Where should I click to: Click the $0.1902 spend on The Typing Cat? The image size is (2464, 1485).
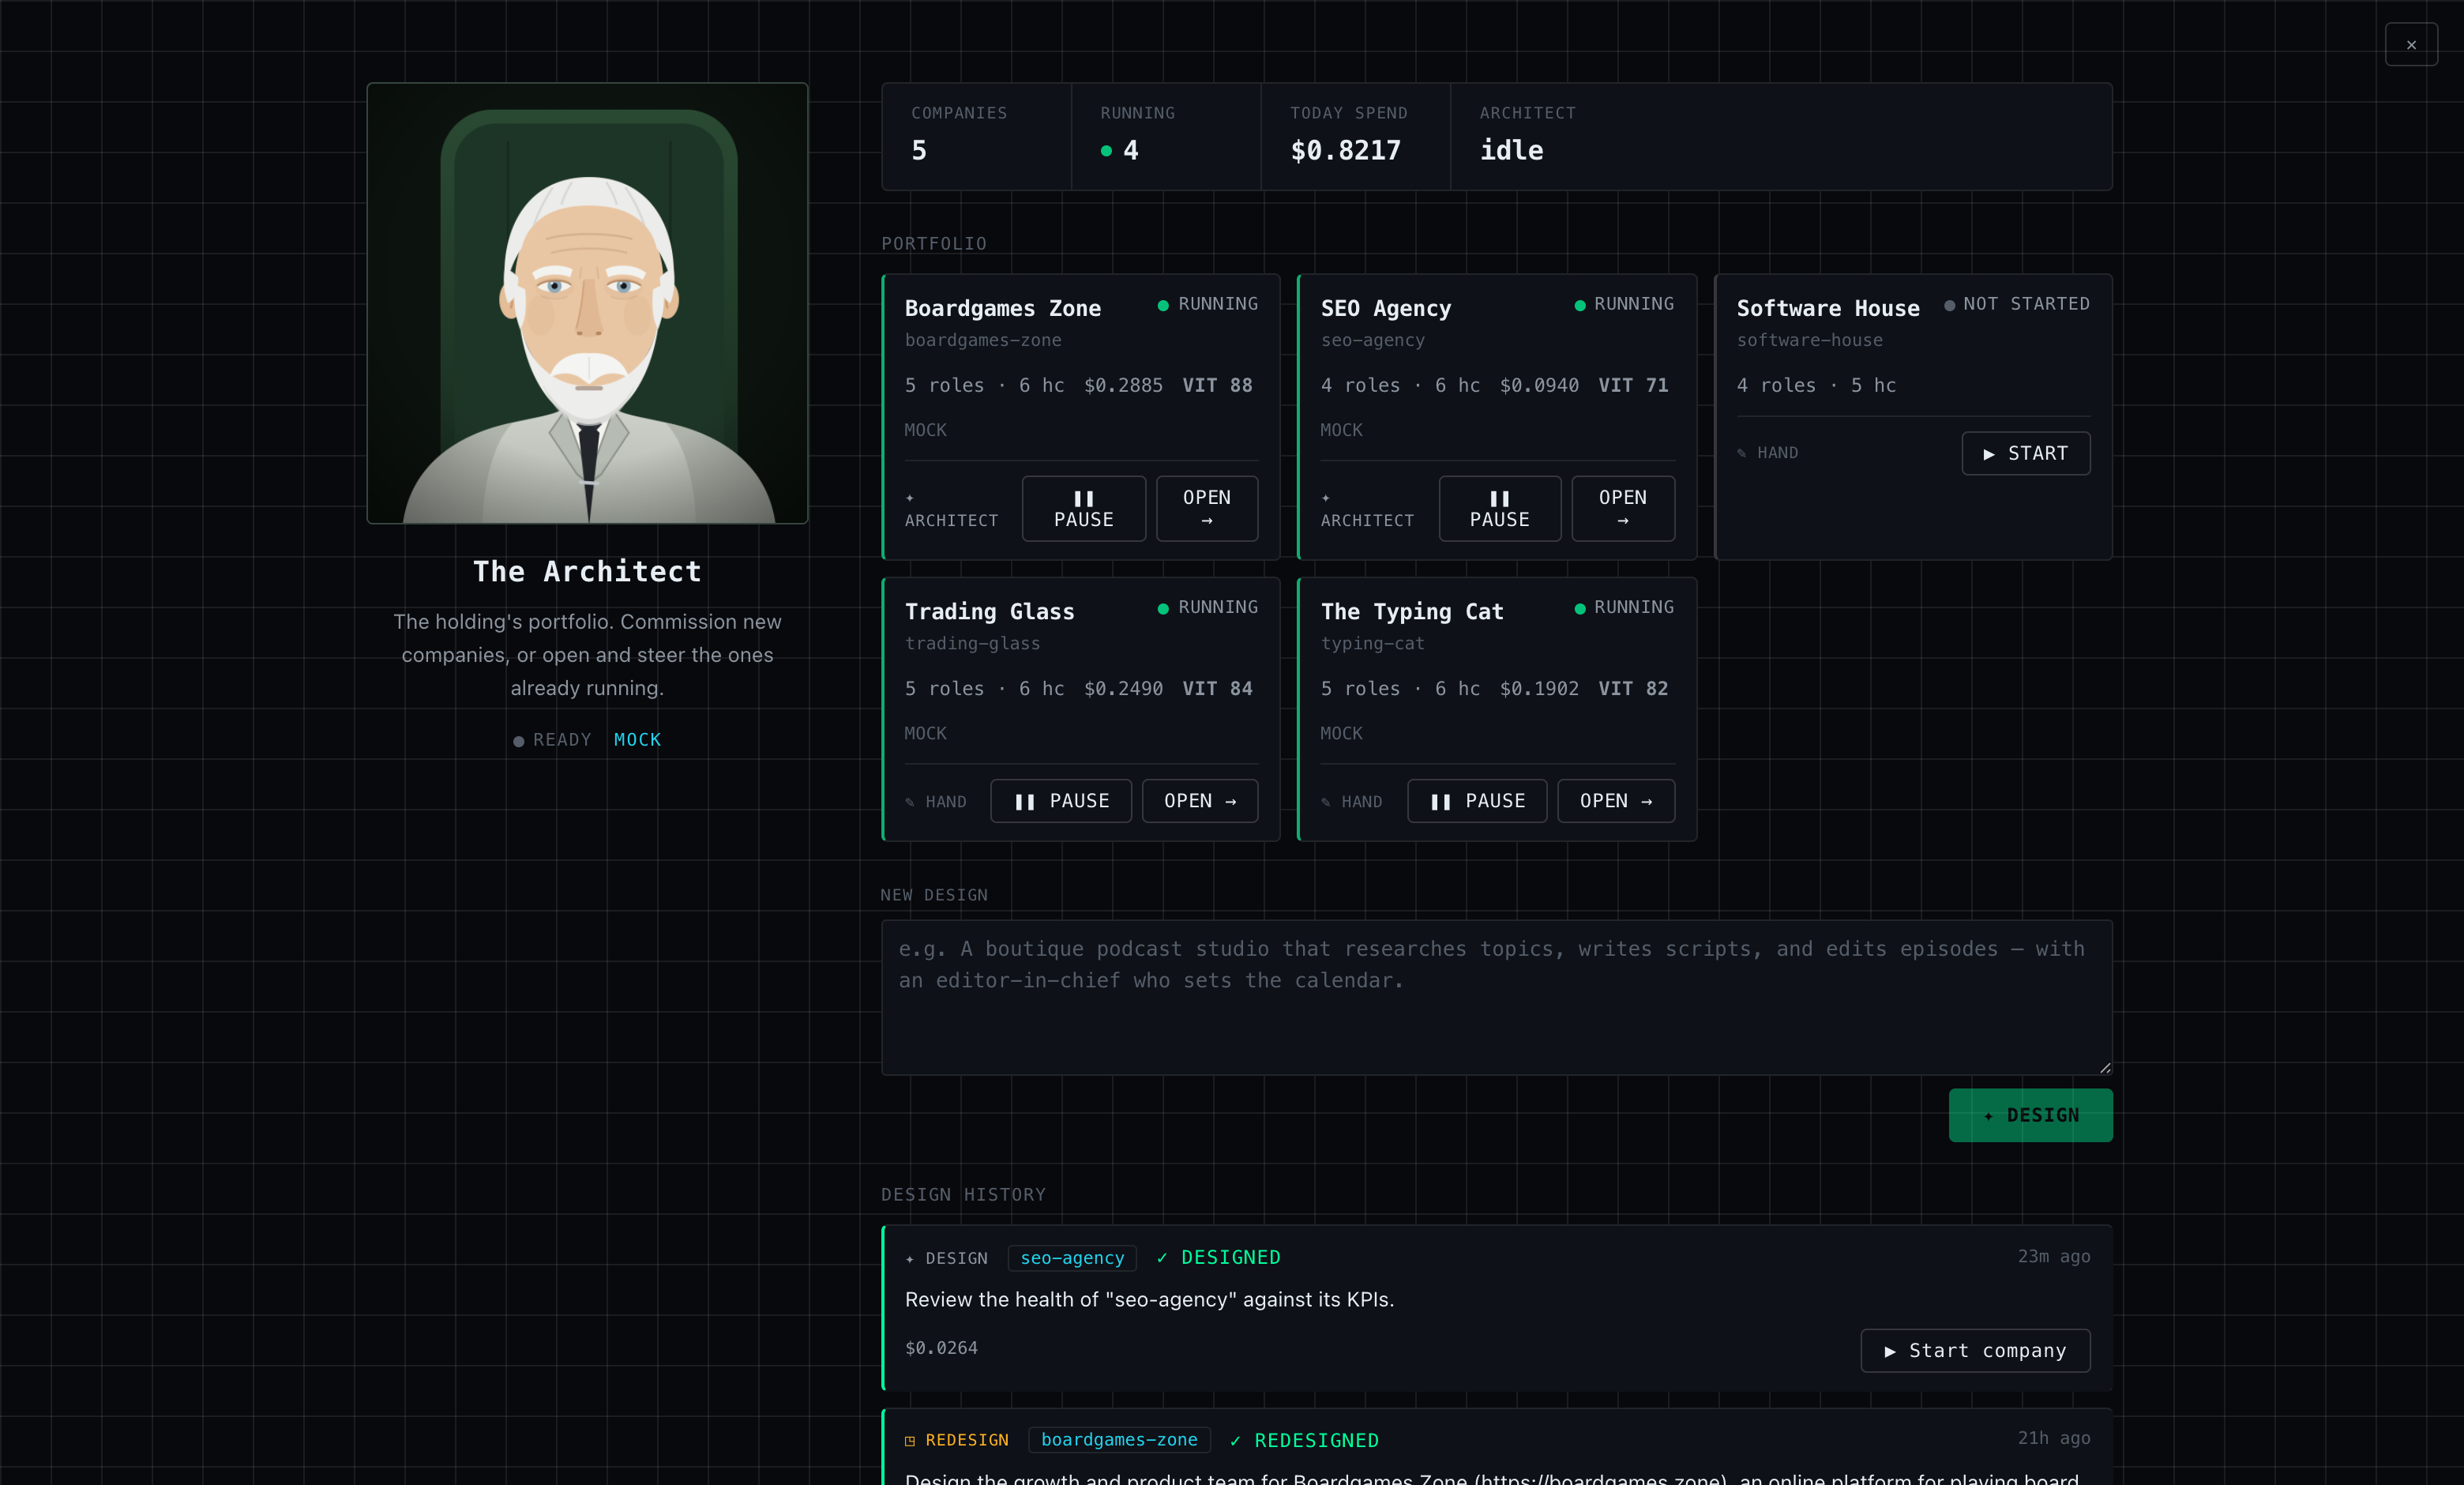[1539, 688]
